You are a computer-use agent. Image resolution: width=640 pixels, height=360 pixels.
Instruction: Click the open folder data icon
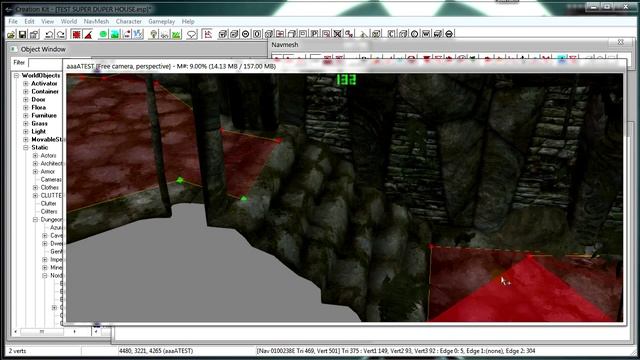11,34
